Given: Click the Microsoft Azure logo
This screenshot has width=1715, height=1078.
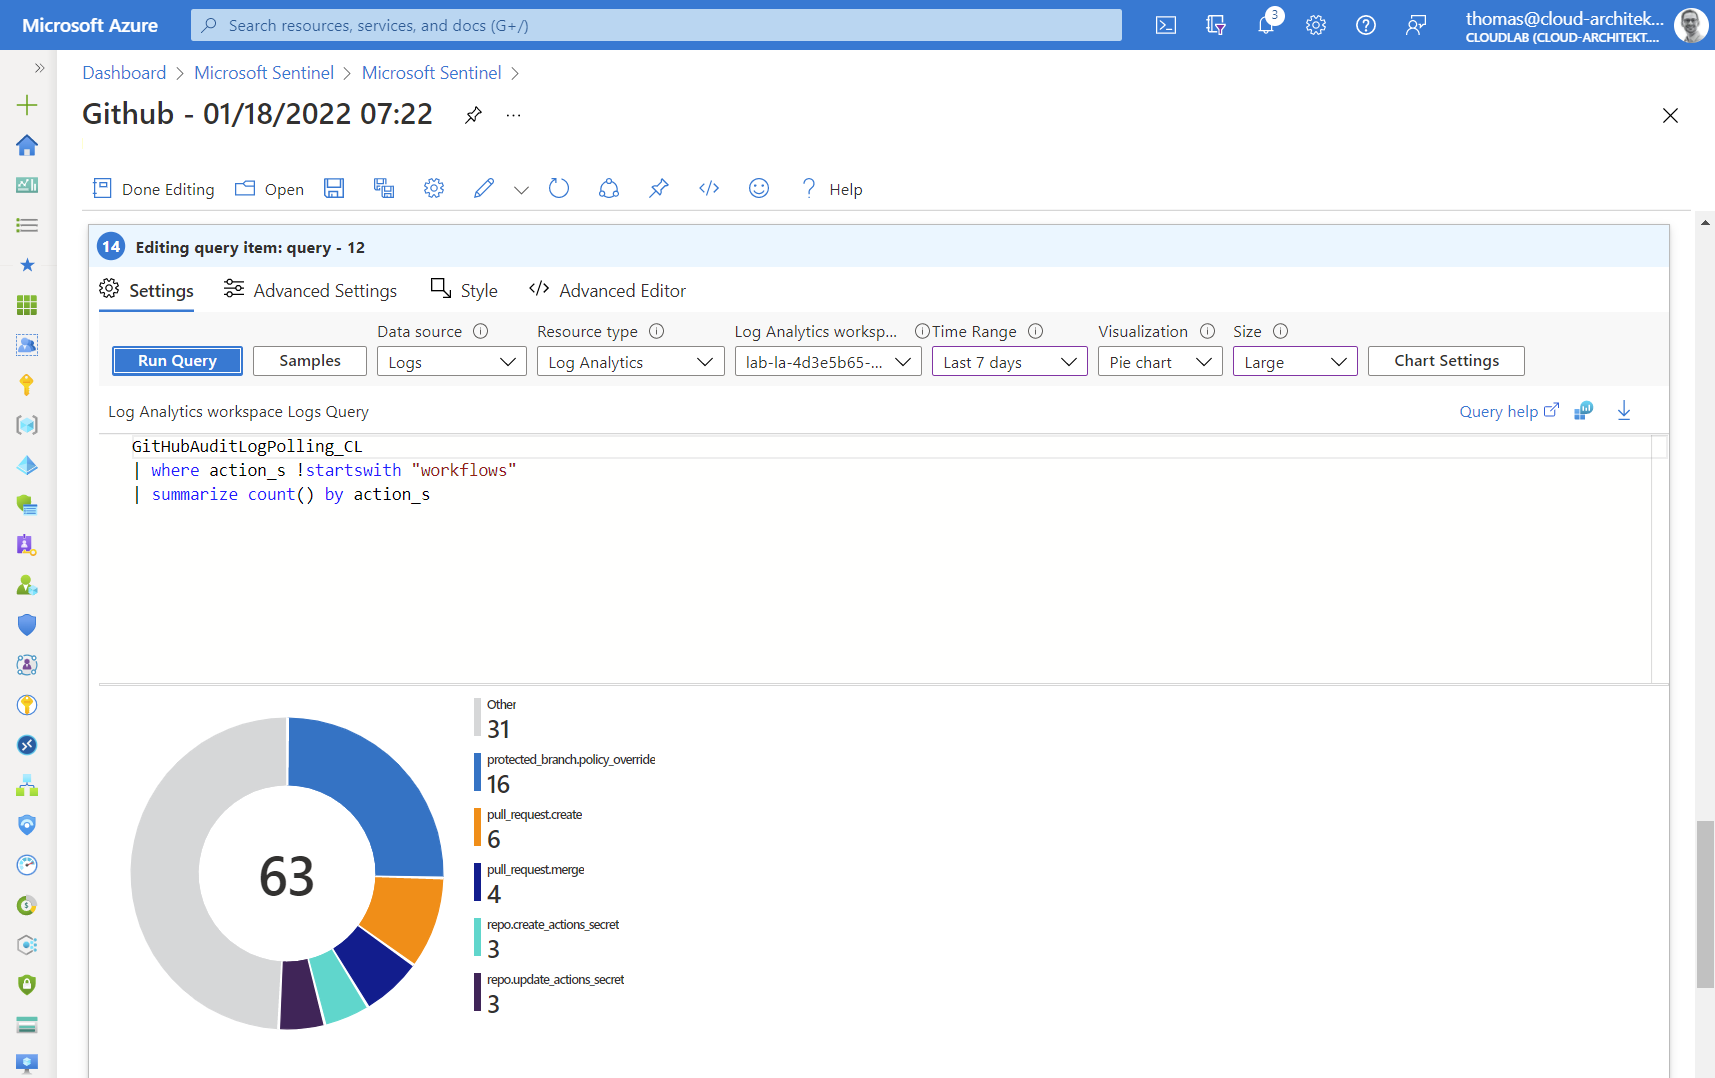Looking at the screenshot, I should (x=90, y=25).
